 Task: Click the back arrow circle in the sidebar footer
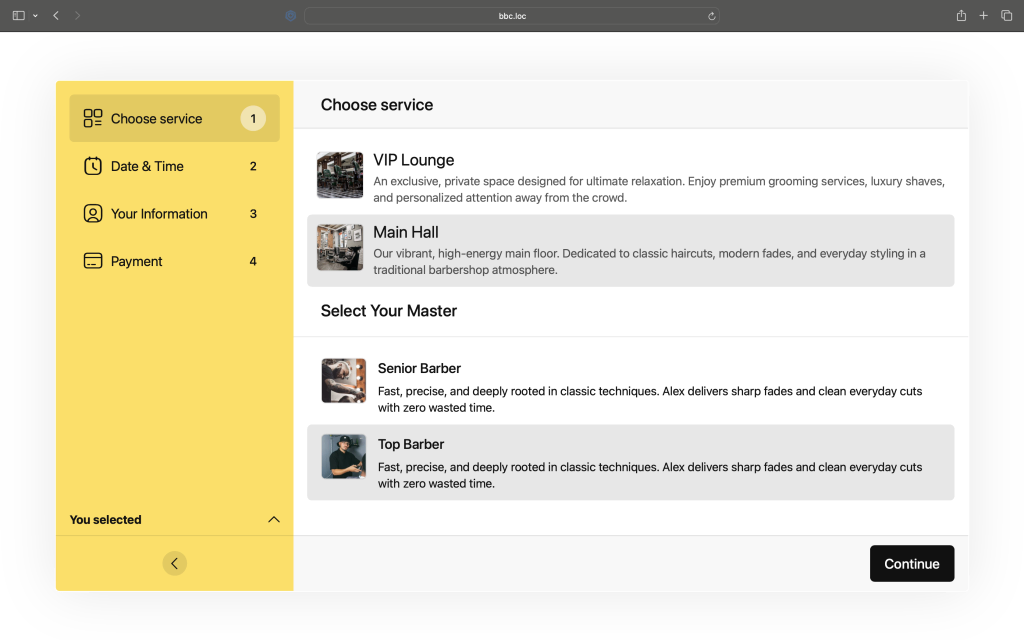click(x=174, y=564)
